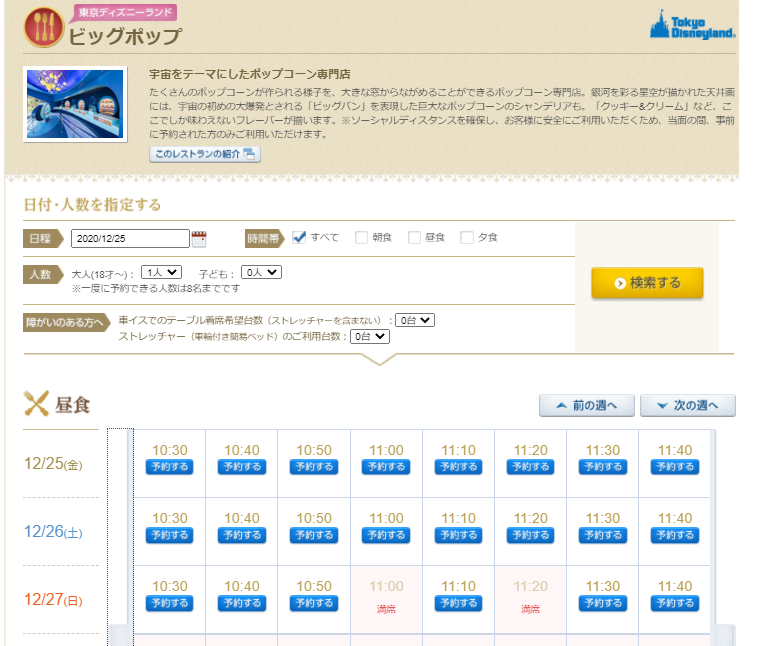Reserve 10:30 on 12/26
This screenshot has height=646, width=758.
pyautogui.click(x=170, y=535)
